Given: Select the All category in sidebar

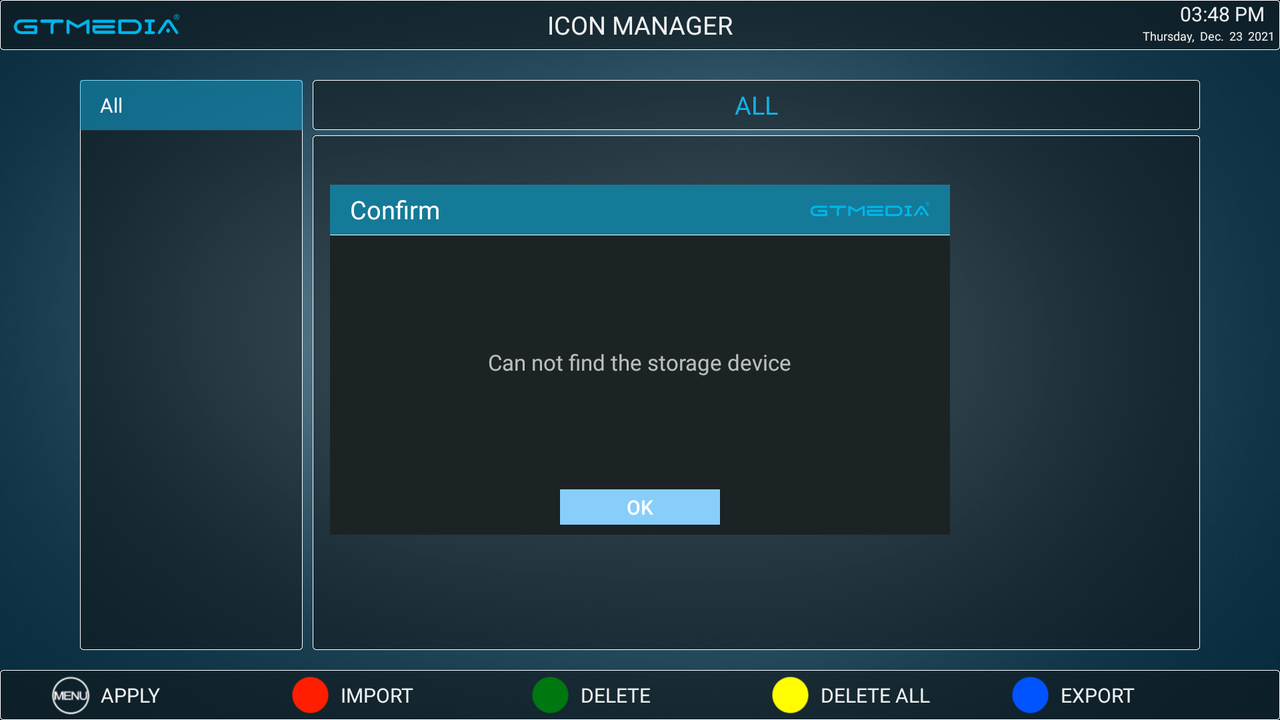Looking at the screenshot, I should coord(191,106).
